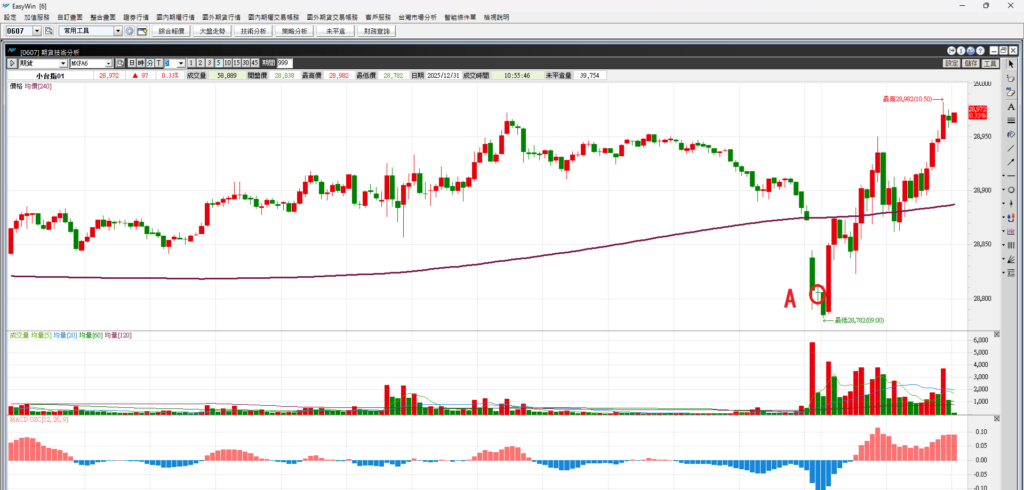Select the text annotation 'A' tool
Image resolution: width=1024 pixels, height=490 pixels.
(1011, 107)
